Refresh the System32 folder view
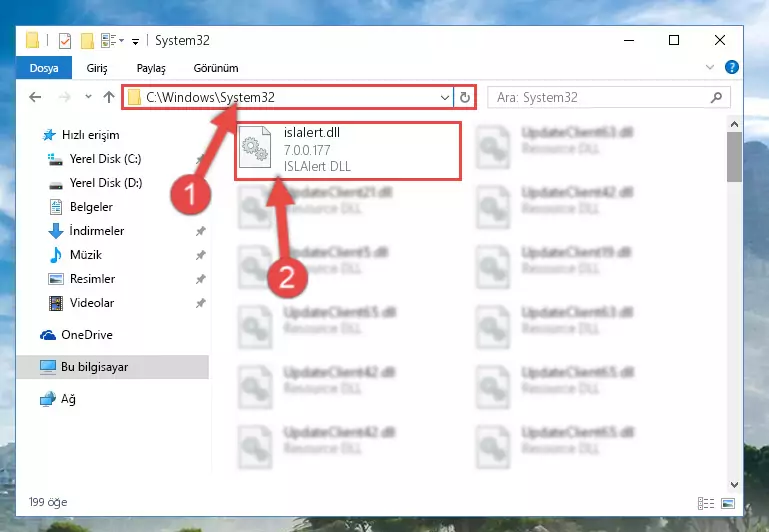The image size is (769, 532). [x=464, y=98]
